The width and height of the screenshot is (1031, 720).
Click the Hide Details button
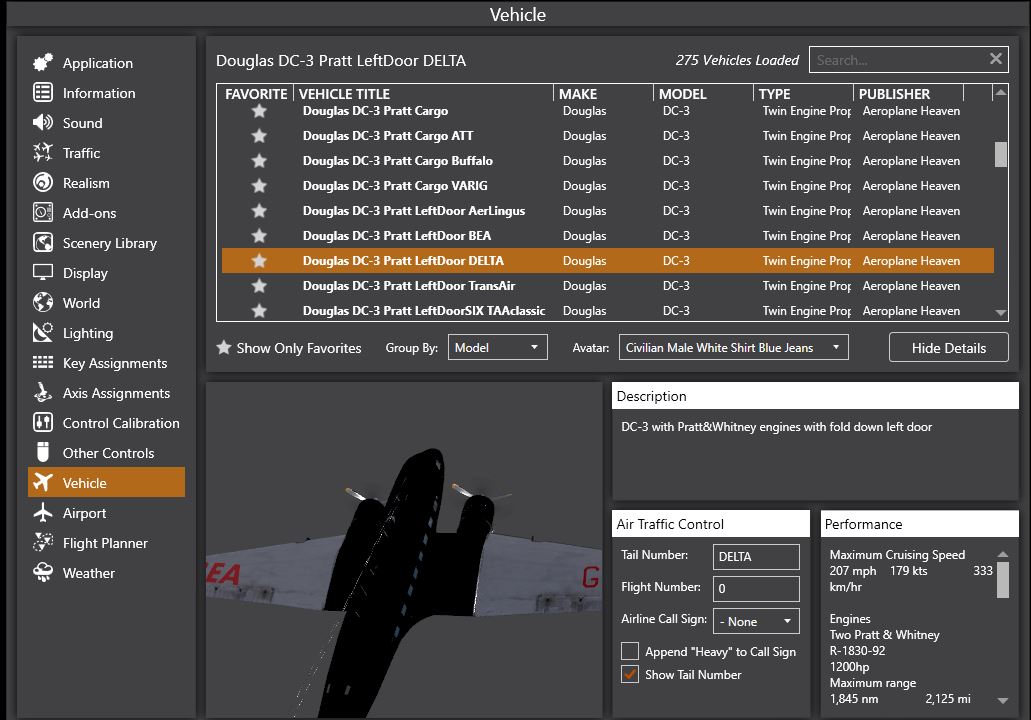[948, 347]
